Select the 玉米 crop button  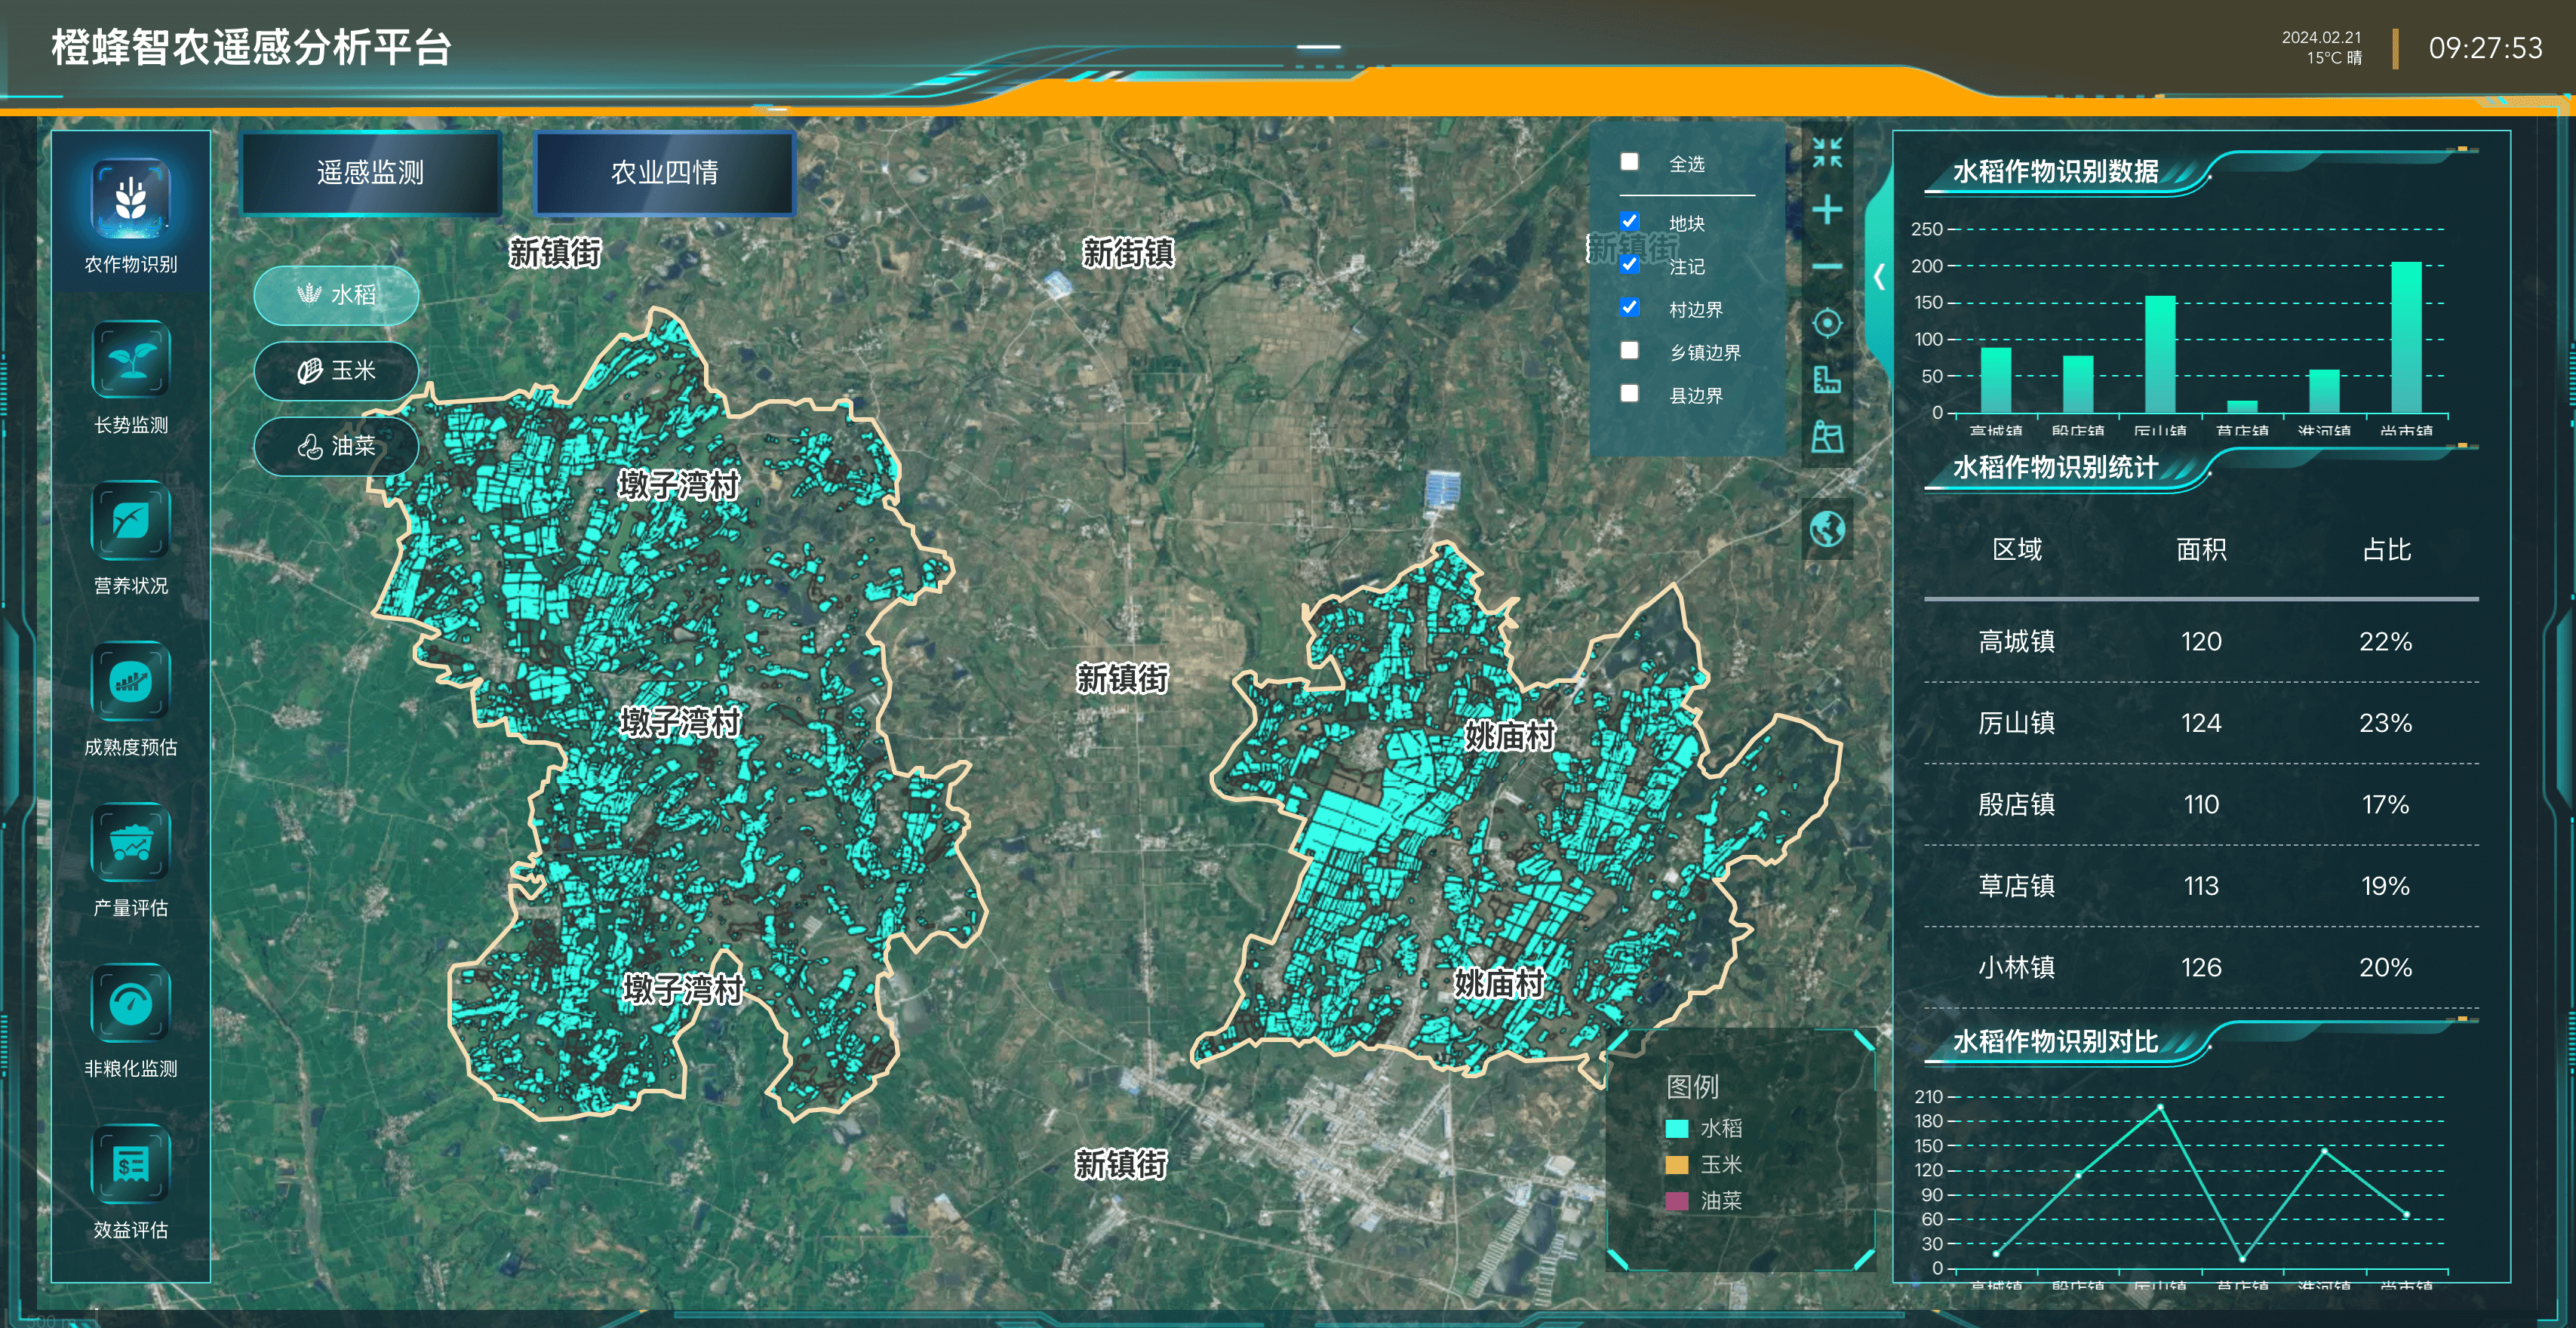pos(336,371)
